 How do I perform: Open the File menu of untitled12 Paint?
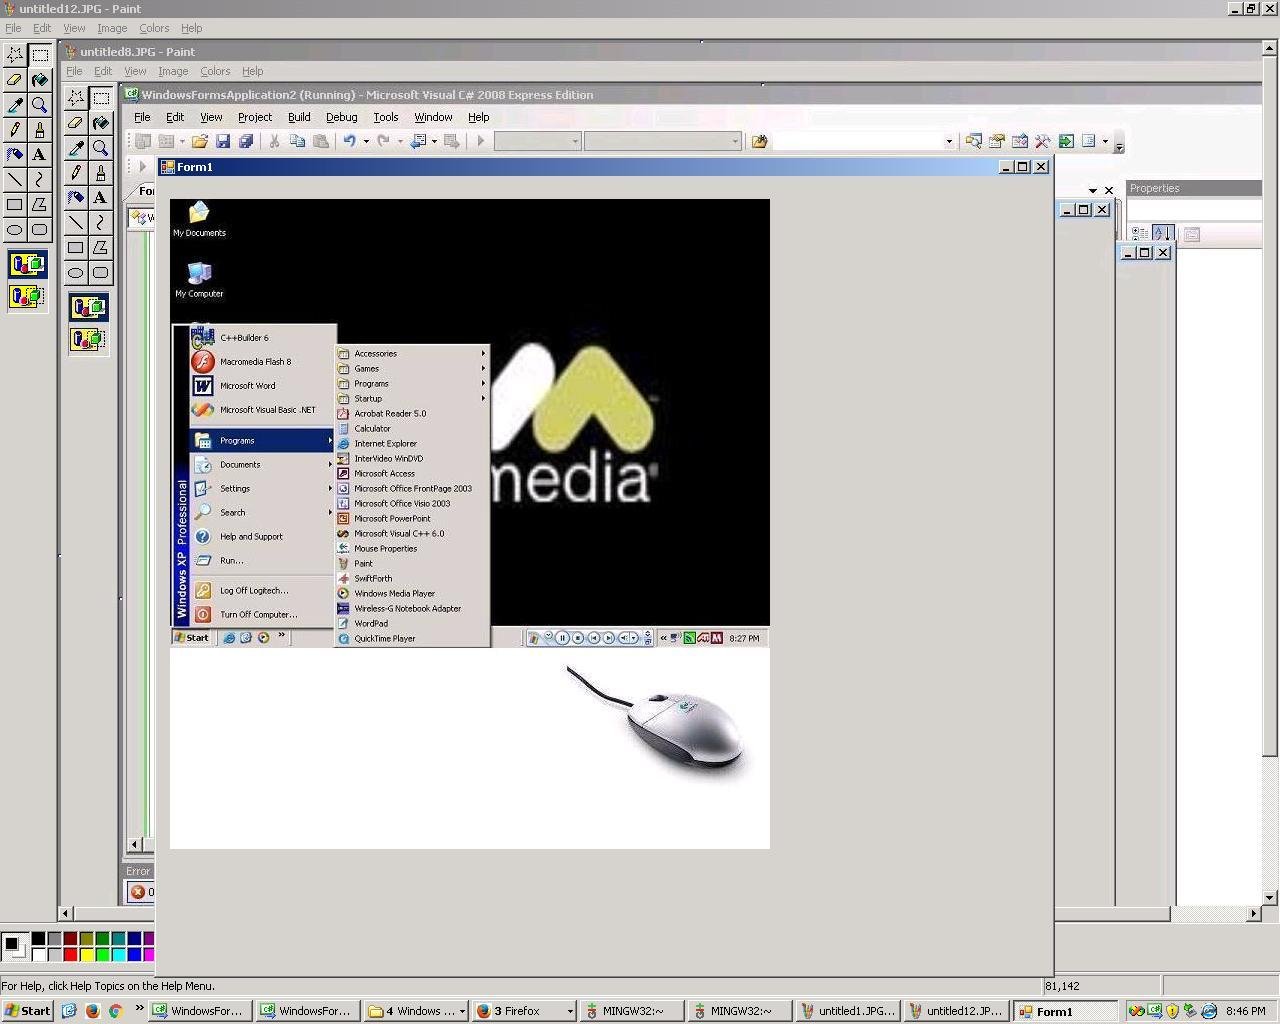pyautogui.click(x=13, y=28)
